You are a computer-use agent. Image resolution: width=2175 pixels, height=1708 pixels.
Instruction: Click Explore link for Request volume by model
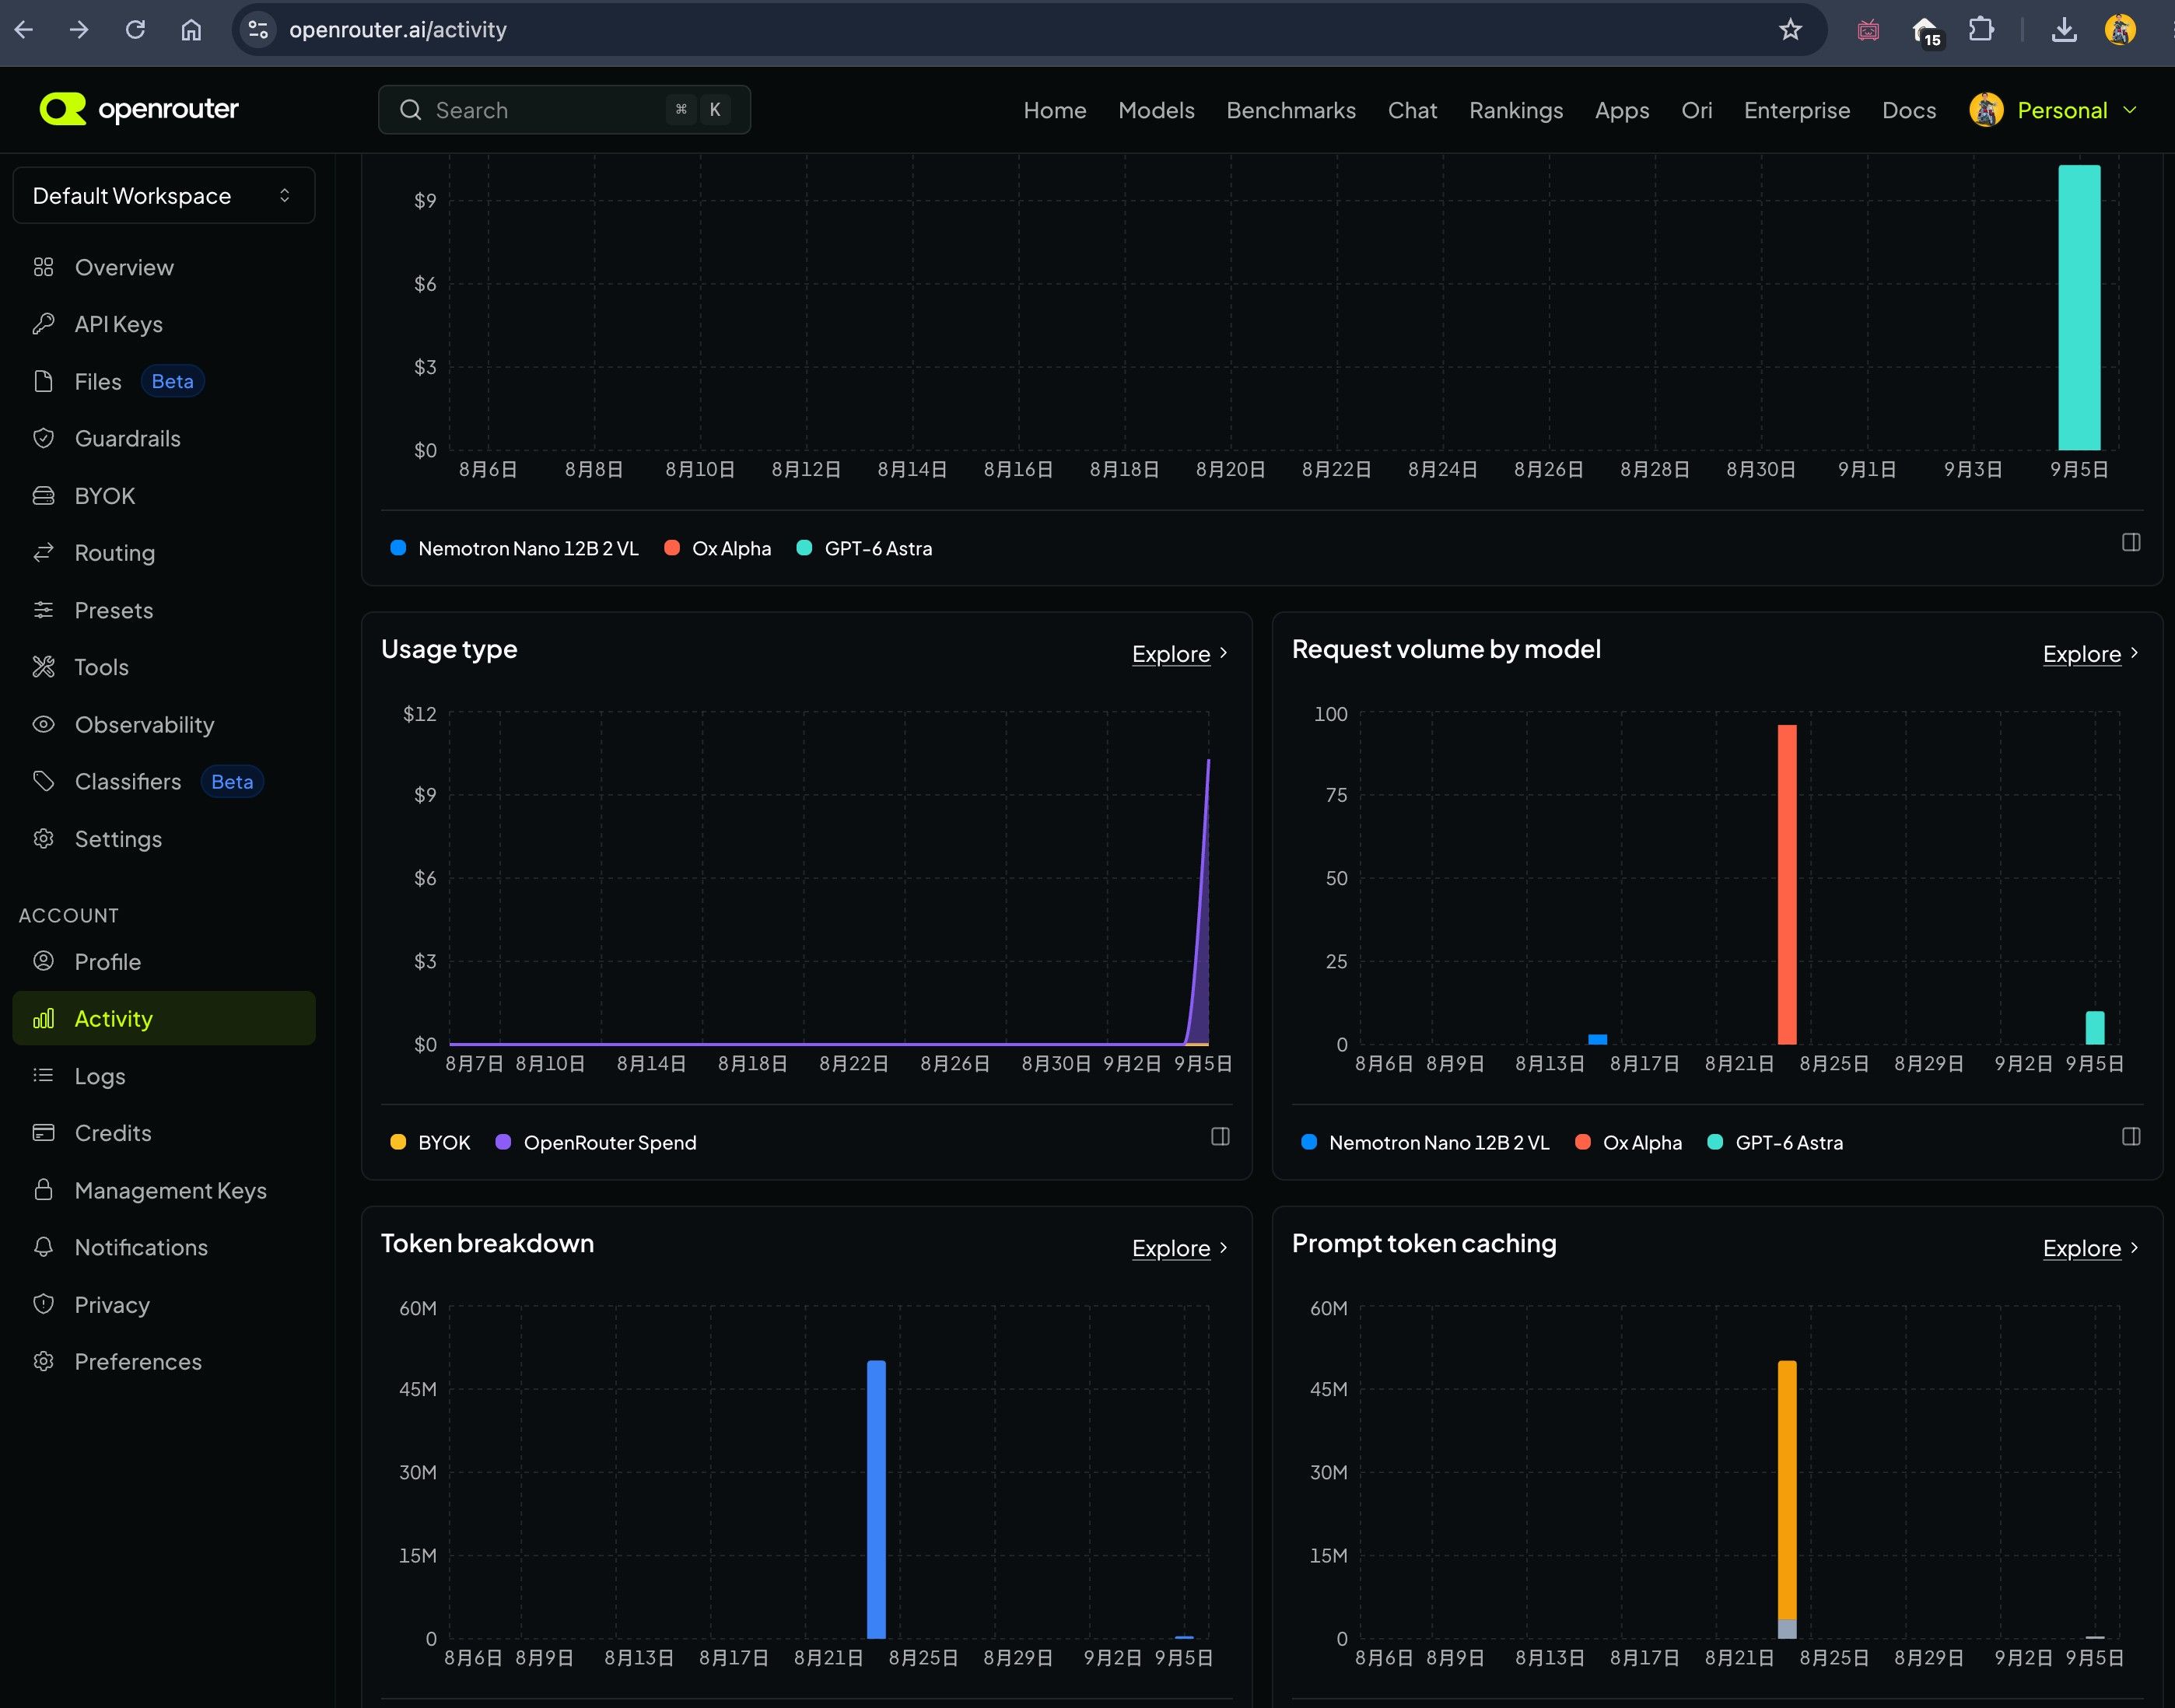(x=2091, y=654)
